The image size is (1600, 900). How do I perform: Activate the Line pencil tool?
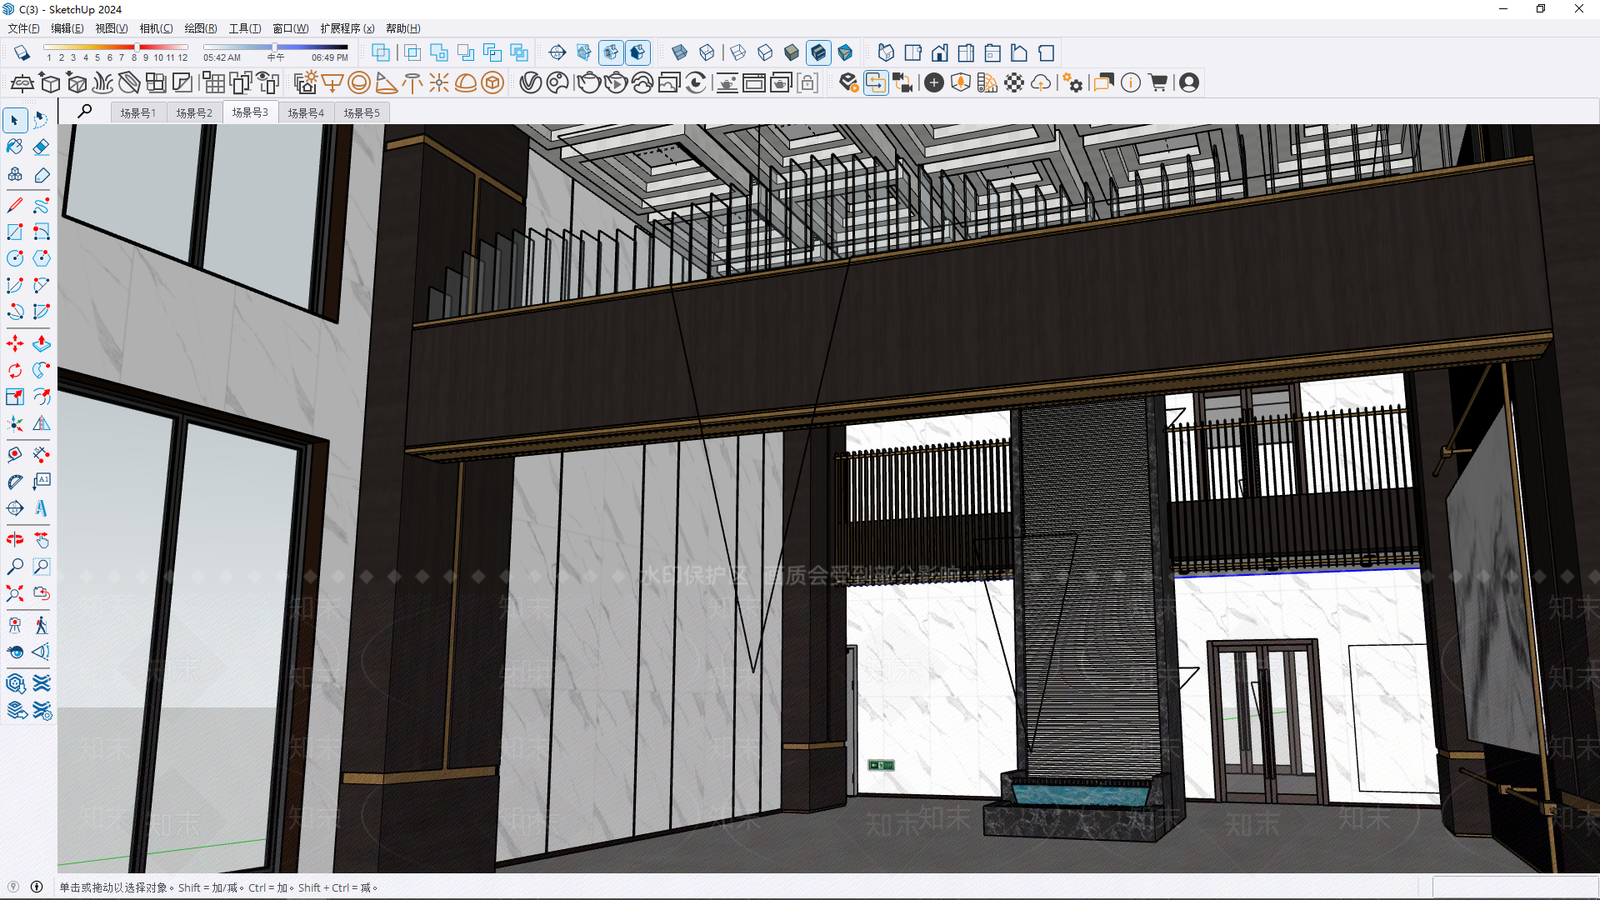pyautogui.click(x=15, y=205)
